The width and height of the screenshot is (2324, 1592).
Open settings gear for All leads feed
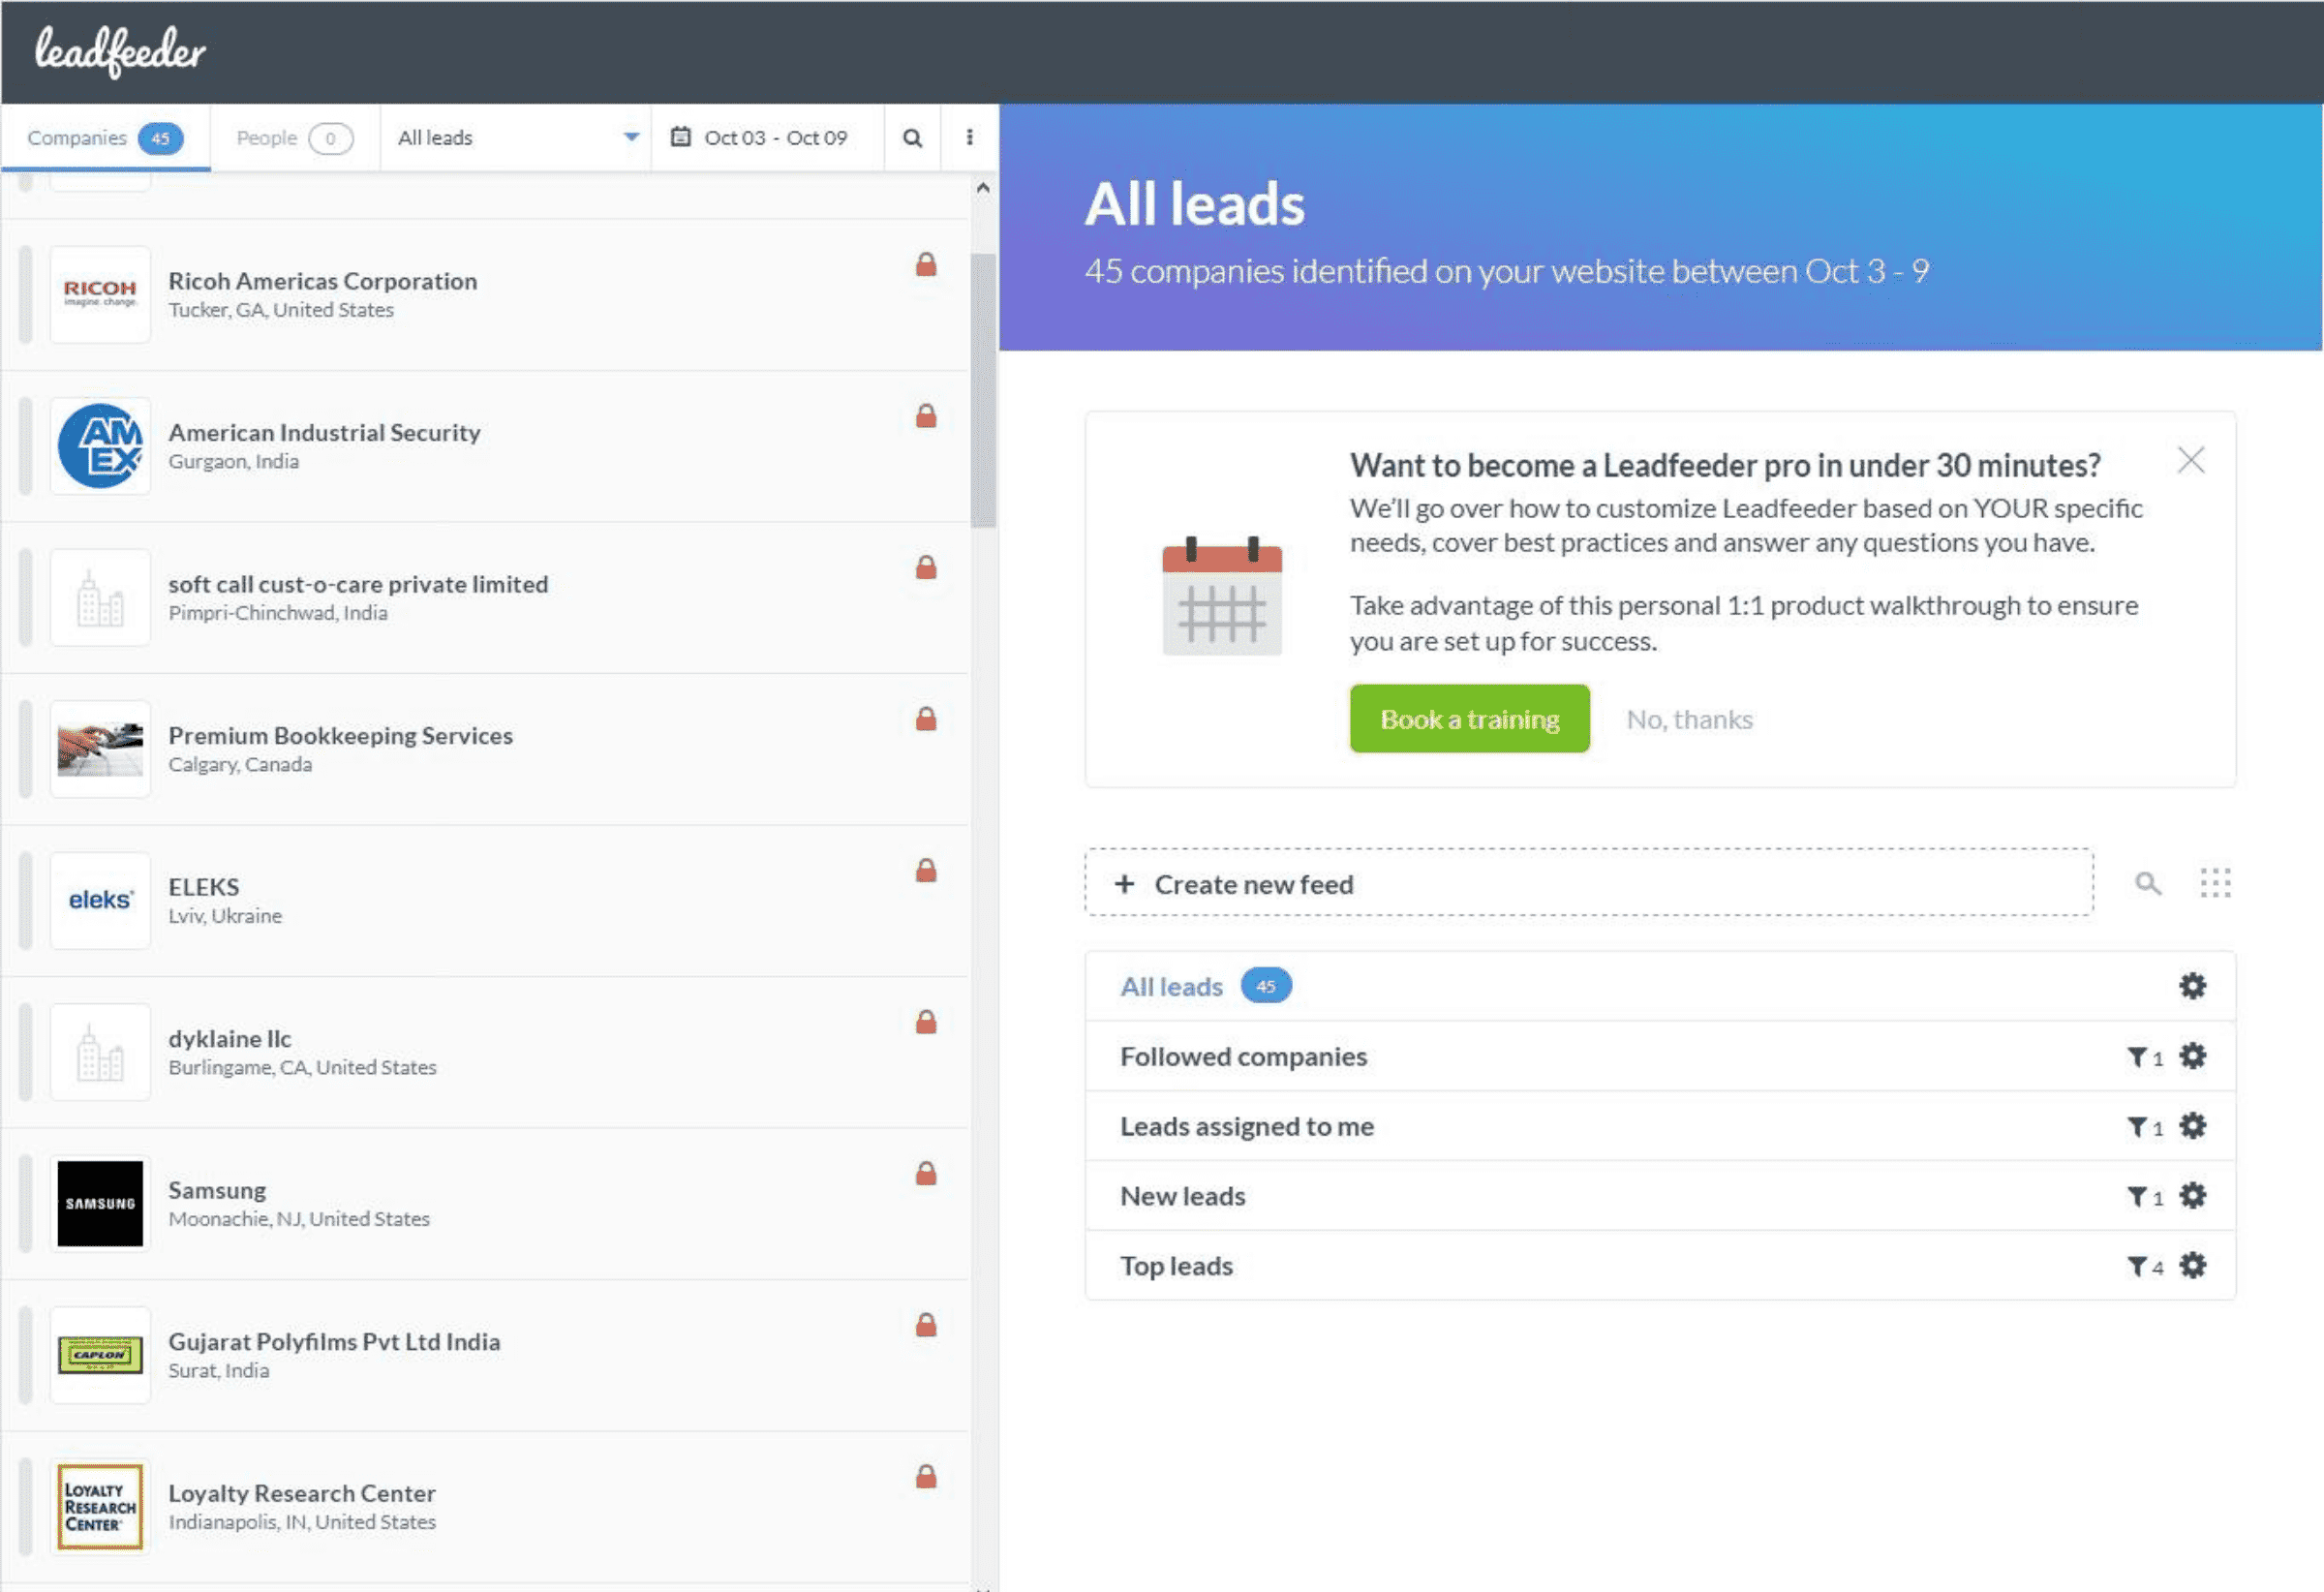coord(2192,986)
